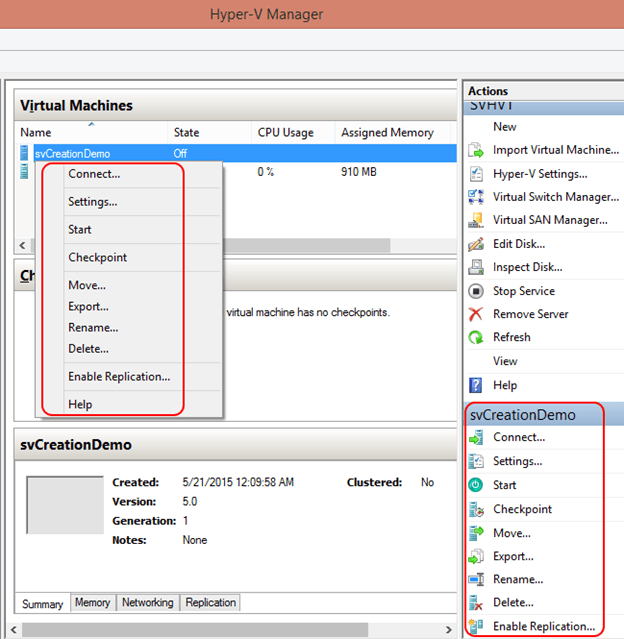Image resolution: width=624 pixels, height=639 pixels.
Task: Click the Import Virtual Machine icon
Action: (476, 150)
